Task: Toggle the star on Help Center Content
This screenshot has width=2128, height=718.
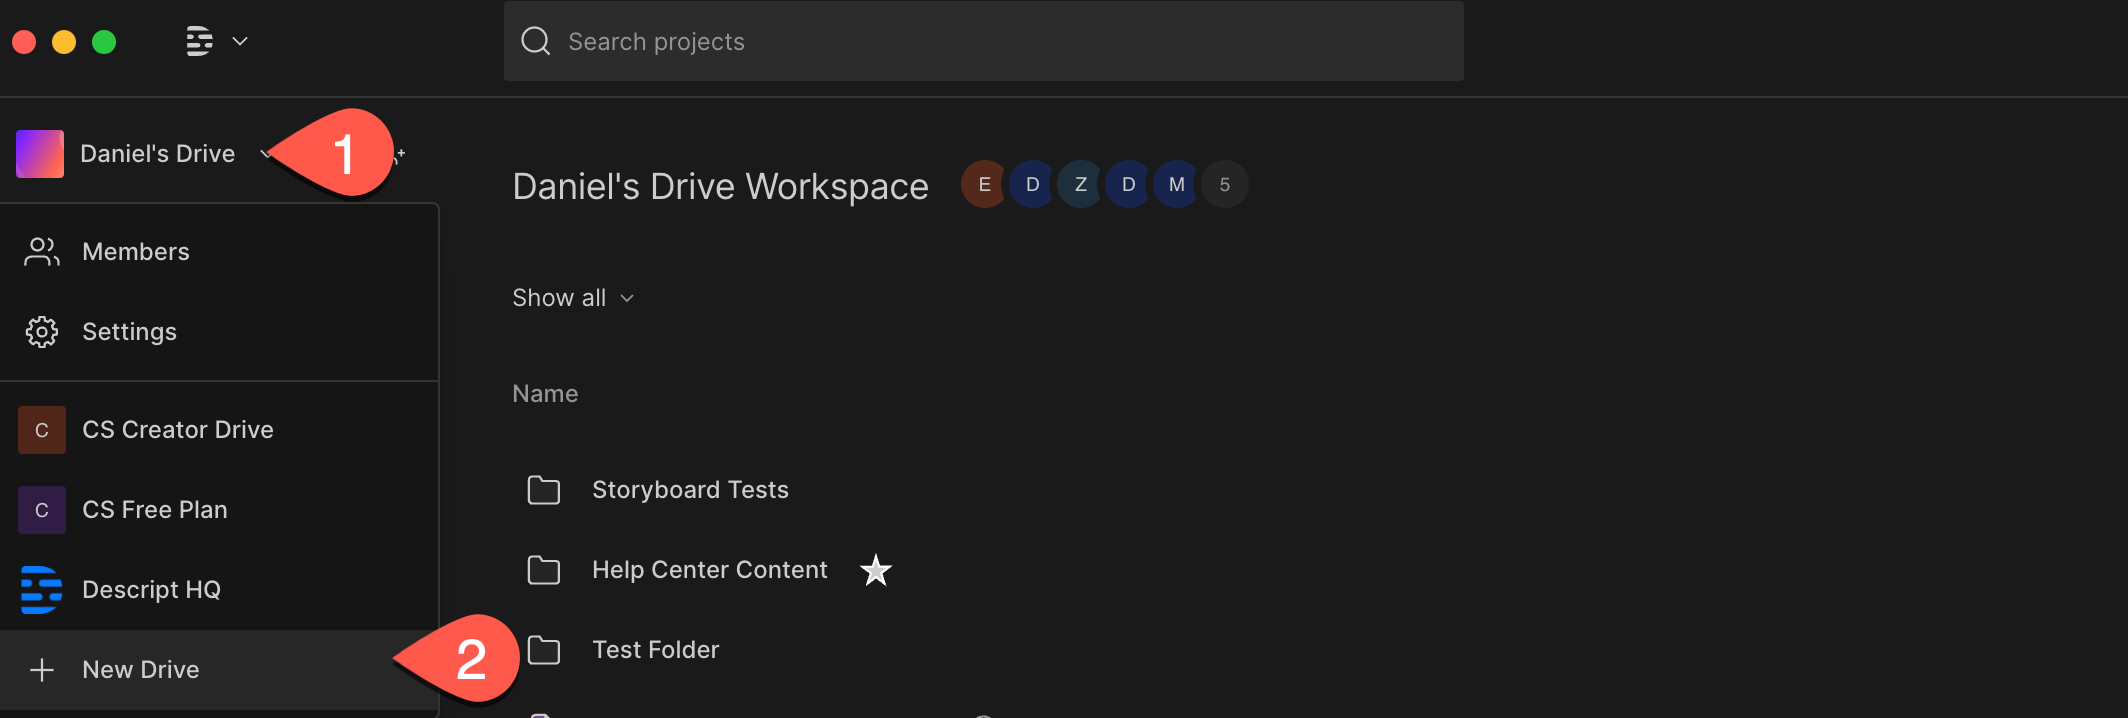Action: tap(876, 570)
